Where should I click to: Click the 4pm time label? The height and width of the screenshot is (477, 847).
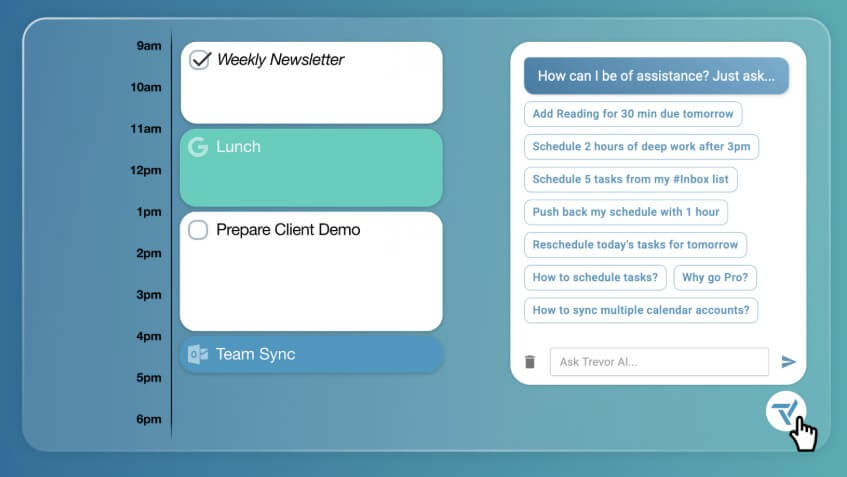pos(149,336)
